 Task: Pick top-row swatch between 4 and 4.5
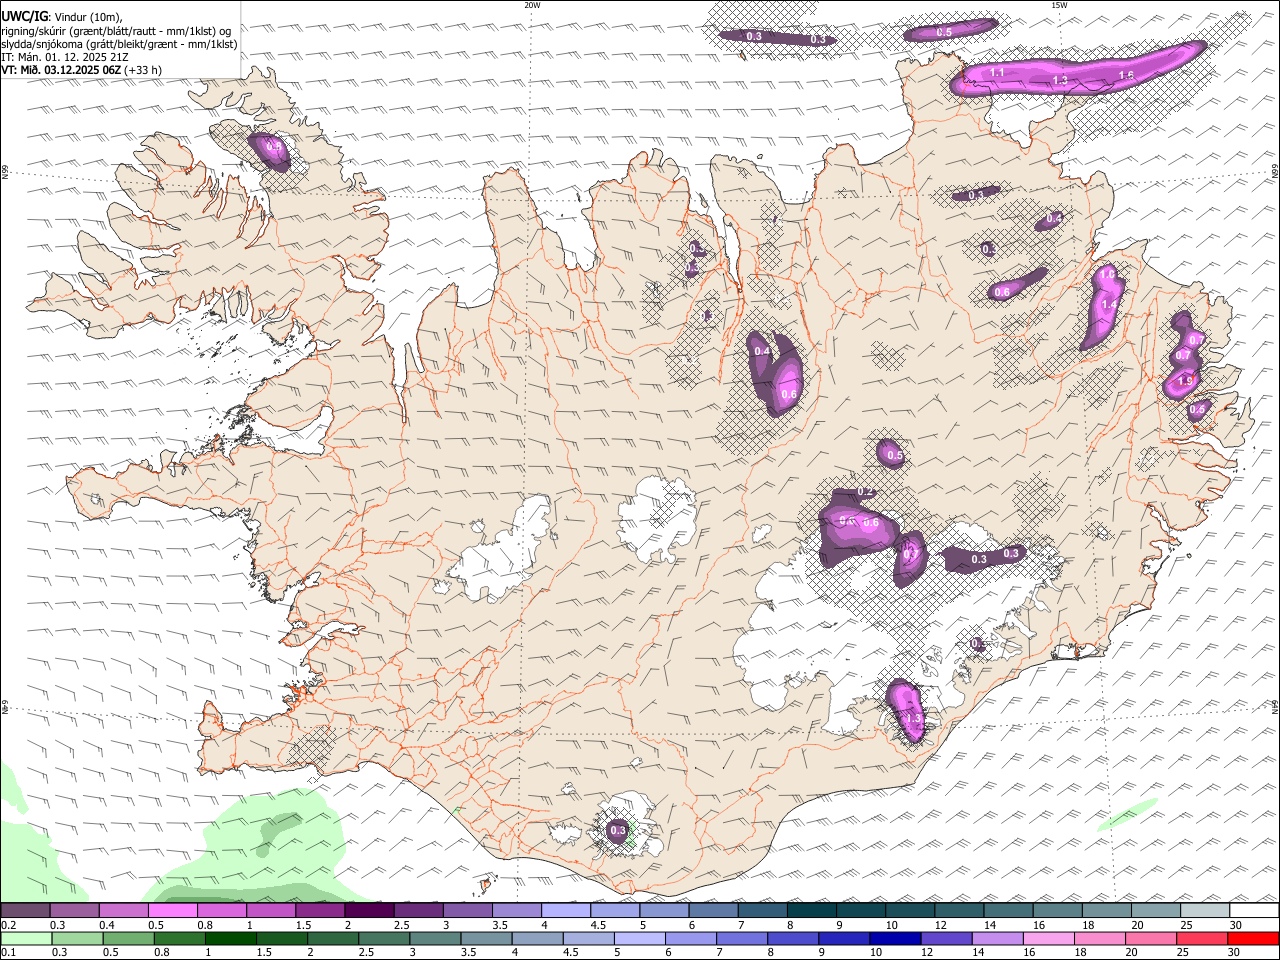click(x=566, y=911)
